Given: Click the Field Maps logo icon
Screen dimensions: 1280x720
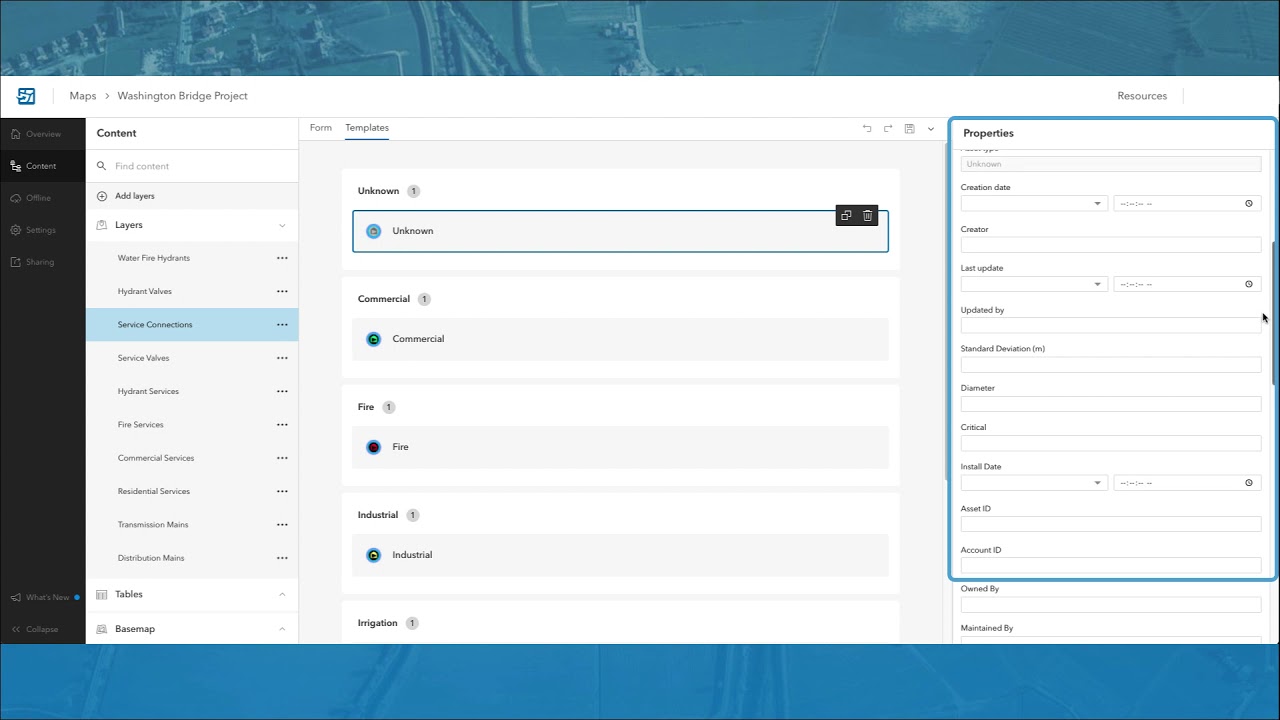Looking at the screenshot, I should [26, 96].
